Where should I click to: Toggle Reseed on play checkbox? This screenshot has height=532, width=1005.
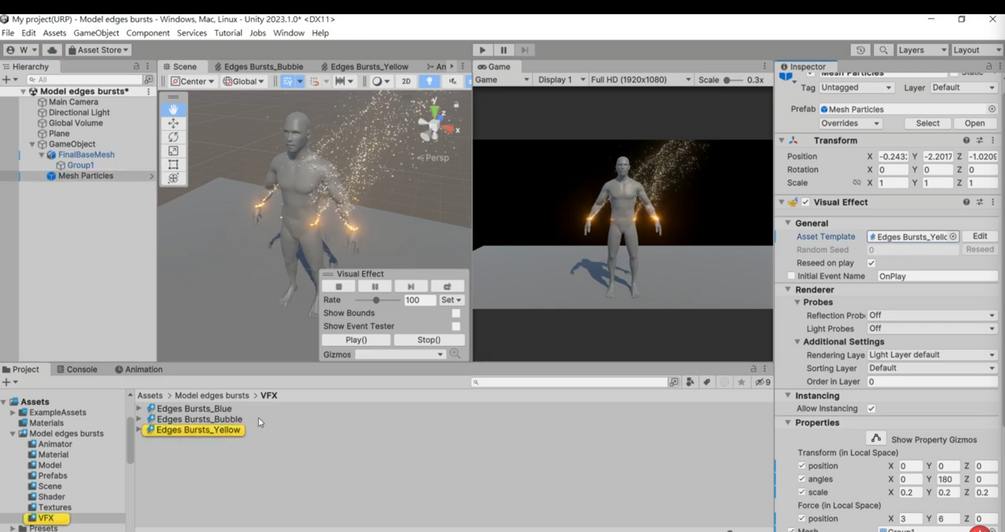point(871,263)
